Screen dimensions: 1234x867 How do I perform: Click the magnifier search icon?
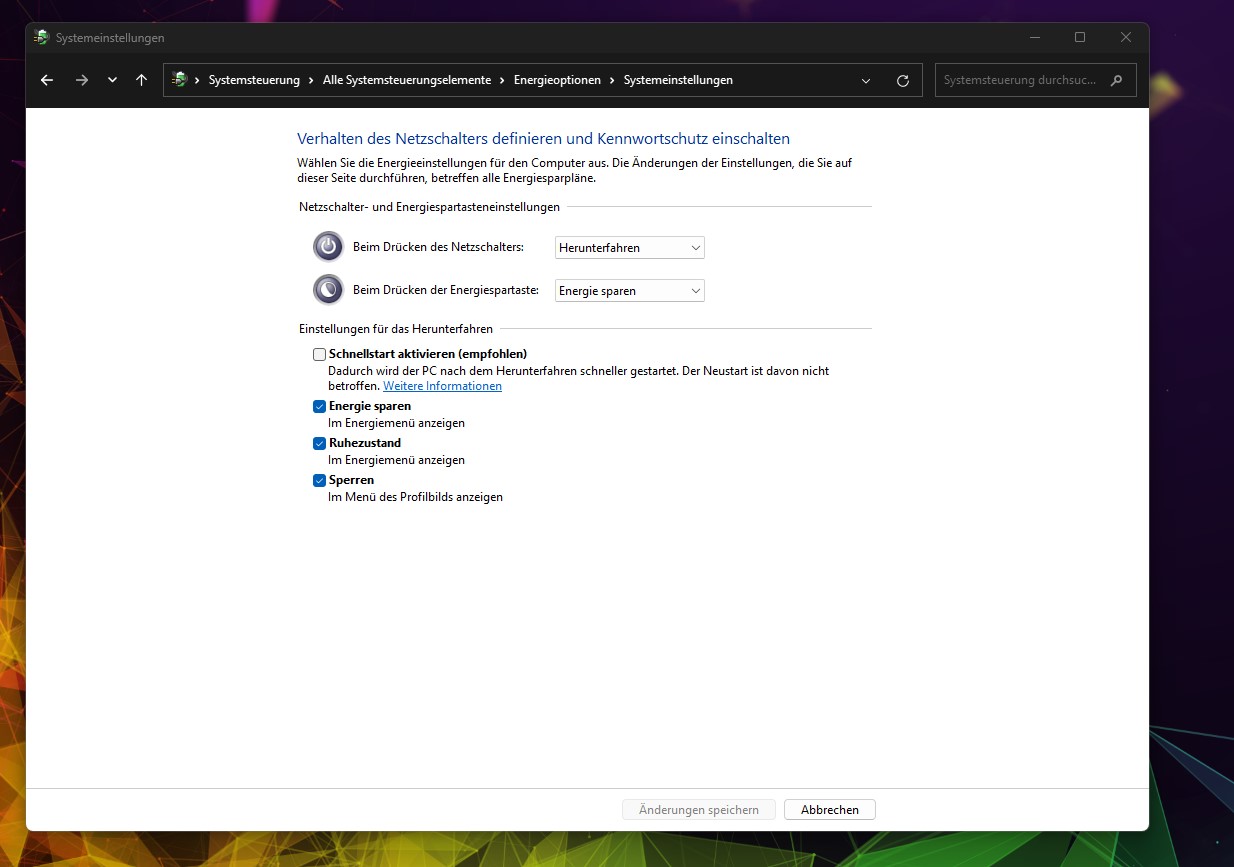1117,80
